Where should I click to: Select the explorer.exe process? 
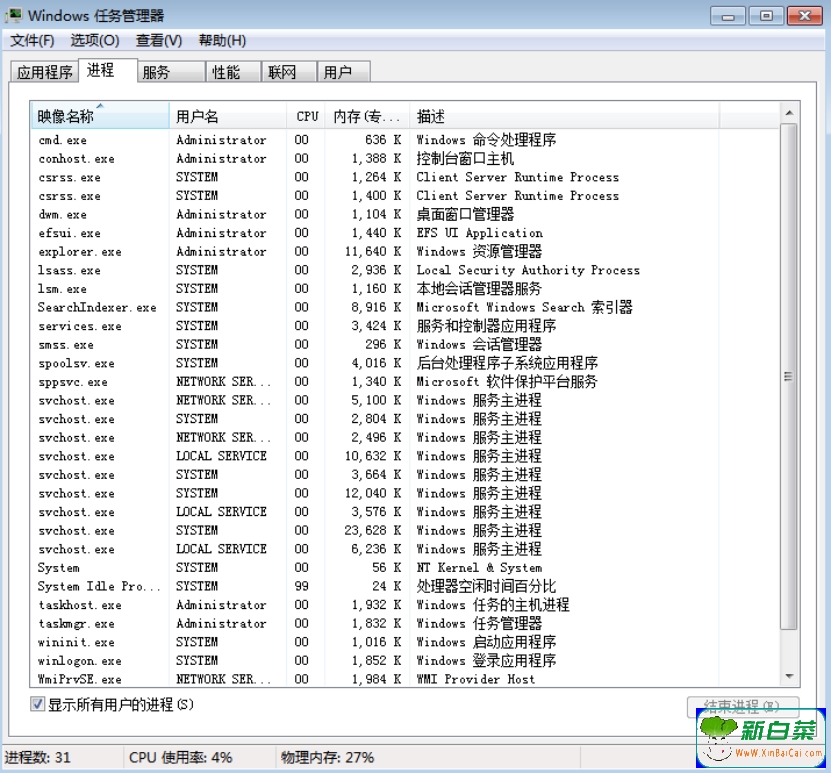405,252
